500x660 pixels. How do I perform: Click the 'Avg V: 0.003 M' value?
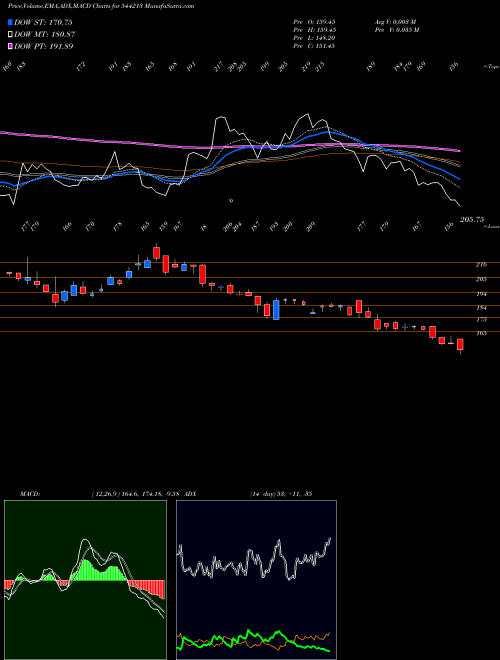tap(396, 21)
